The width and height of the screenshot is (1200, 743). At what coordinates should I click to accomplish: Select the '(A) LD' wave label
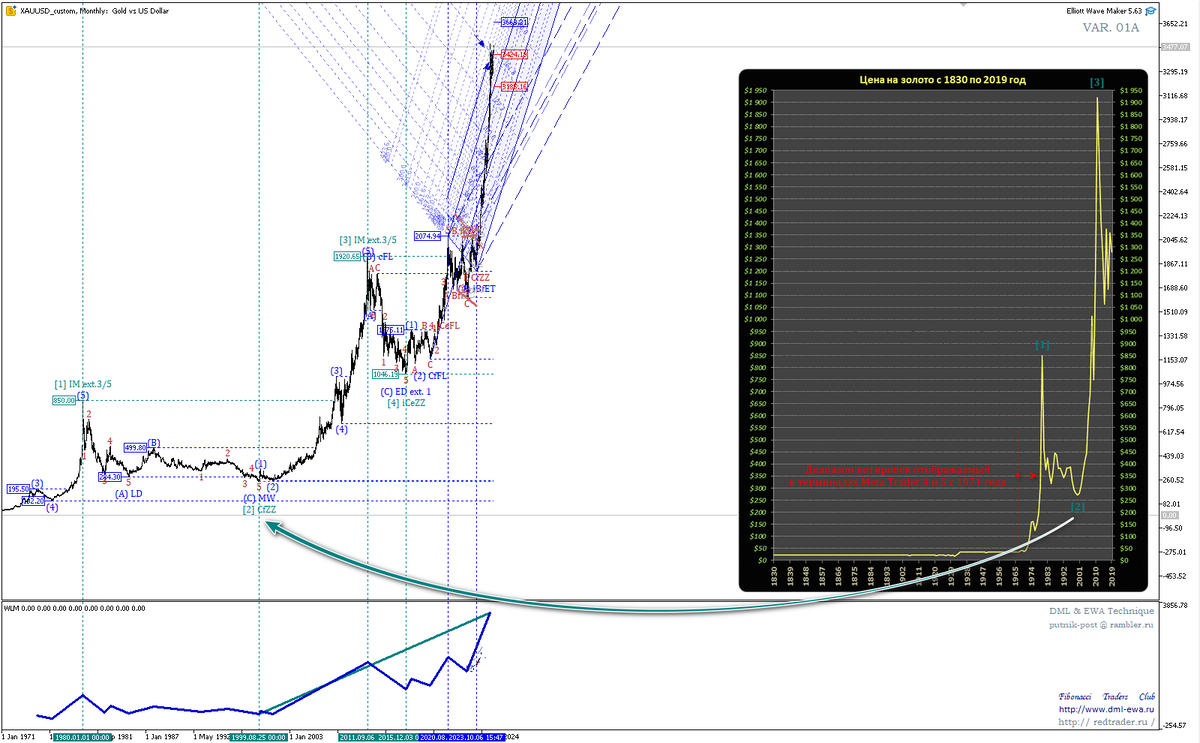[128, 493]
